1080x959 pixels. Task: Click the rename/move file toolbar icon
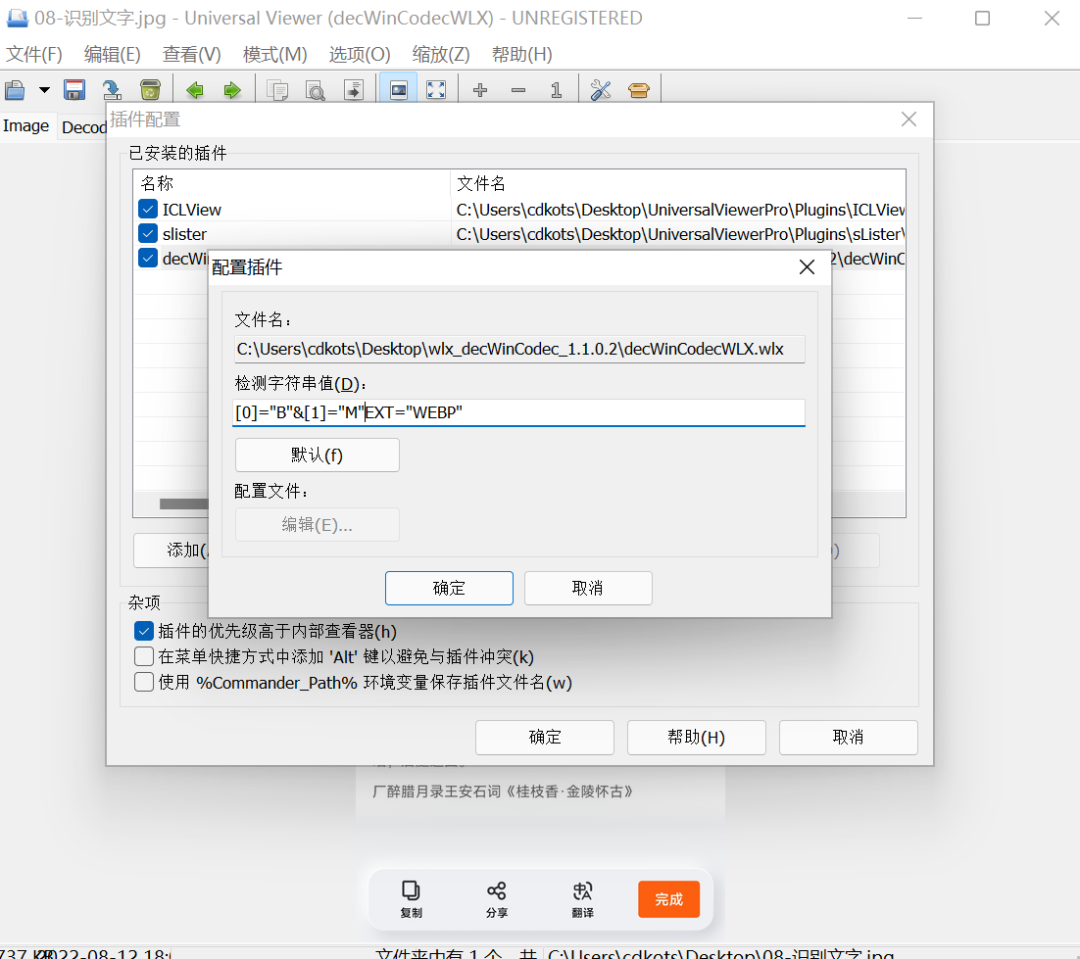(112, 90)
